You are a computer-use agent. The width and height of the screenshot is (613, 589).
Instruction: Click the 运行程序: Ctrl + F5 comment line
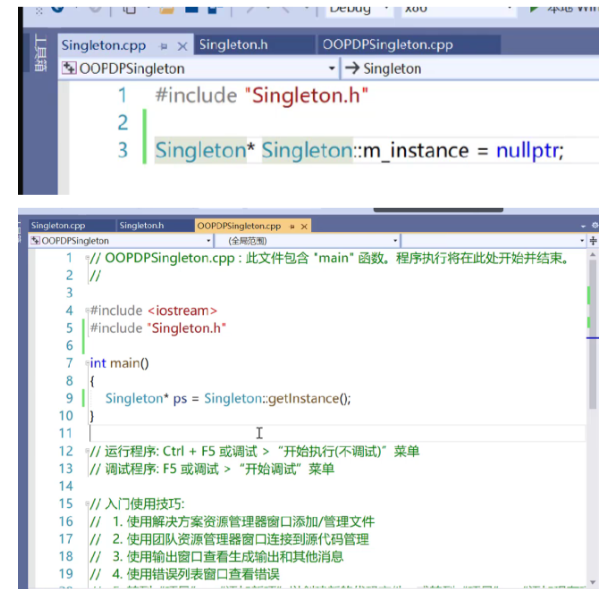[x=255, y=451]
